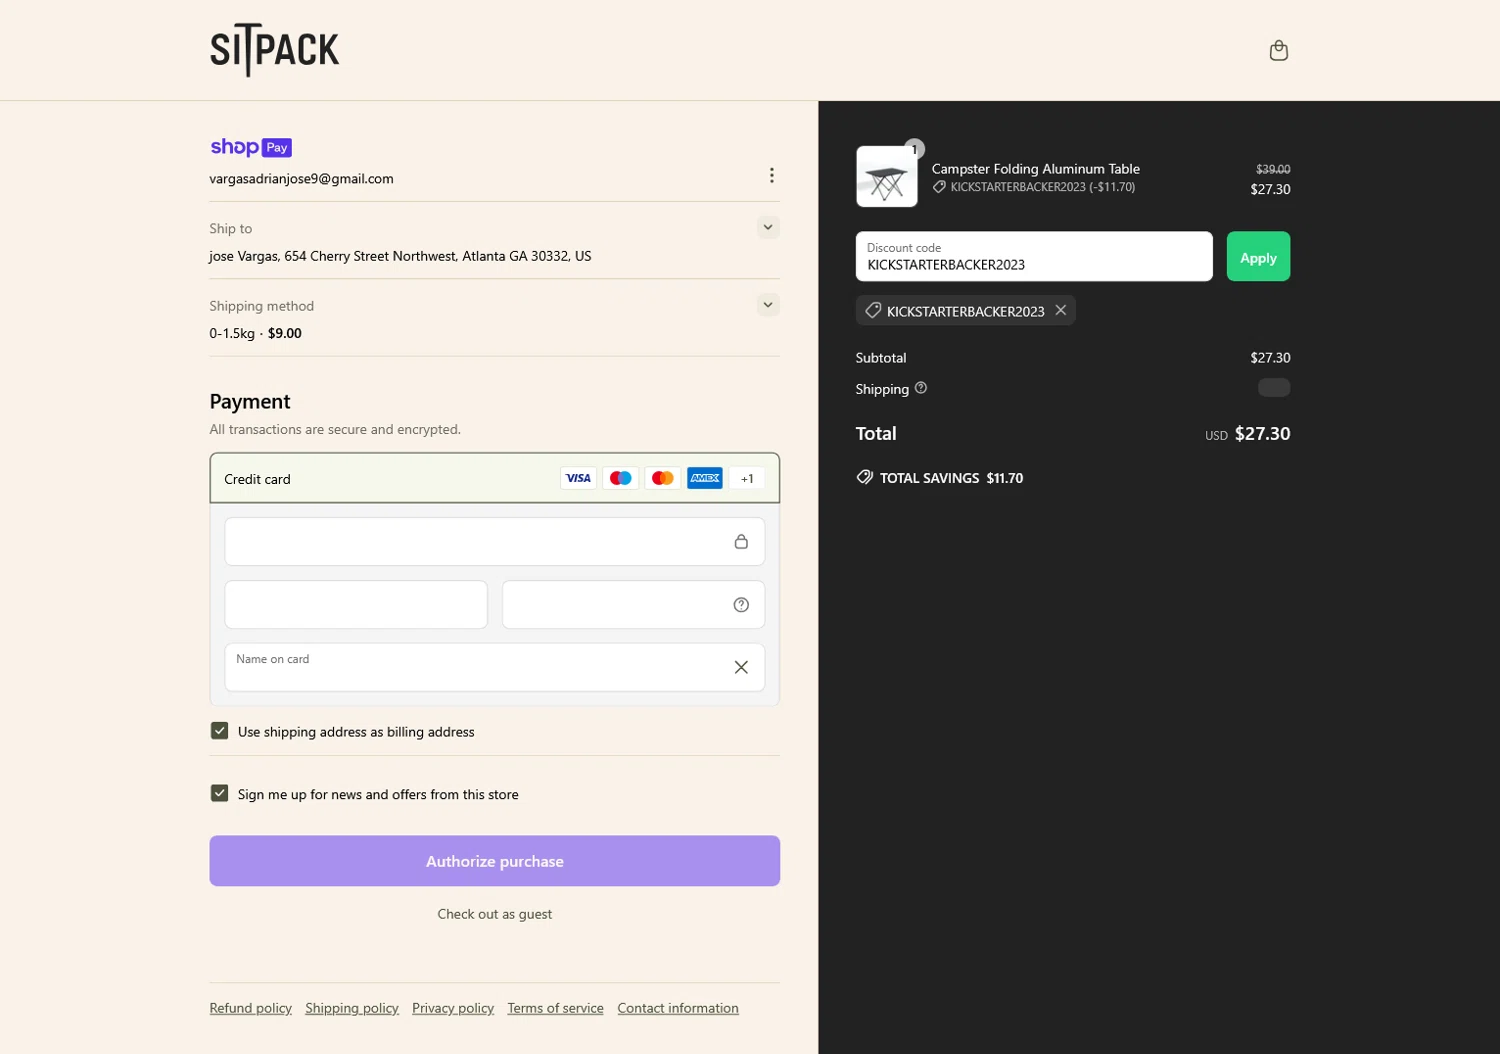Open the three-dot account options menu
This screenshot has width=1500, height=1054.
(771, 175)
